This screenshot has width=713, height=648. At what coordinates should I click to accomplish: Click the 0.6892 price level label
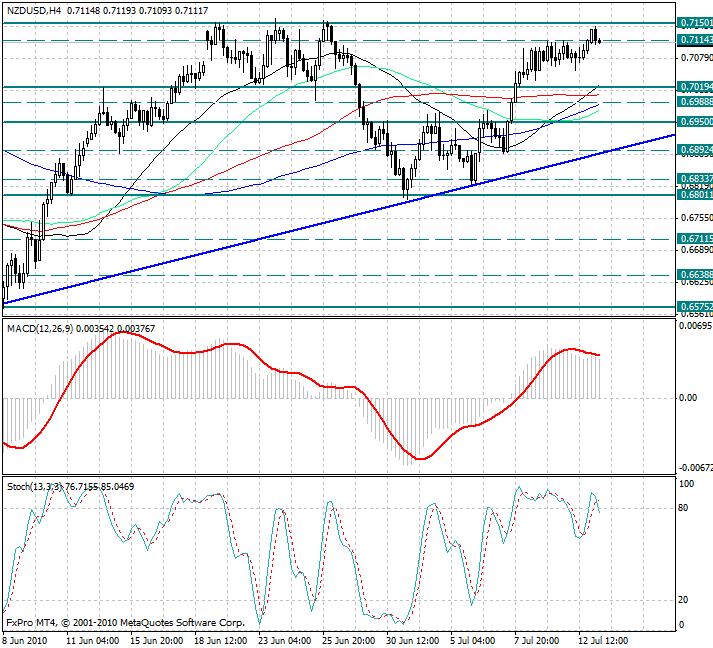(695, 150)
